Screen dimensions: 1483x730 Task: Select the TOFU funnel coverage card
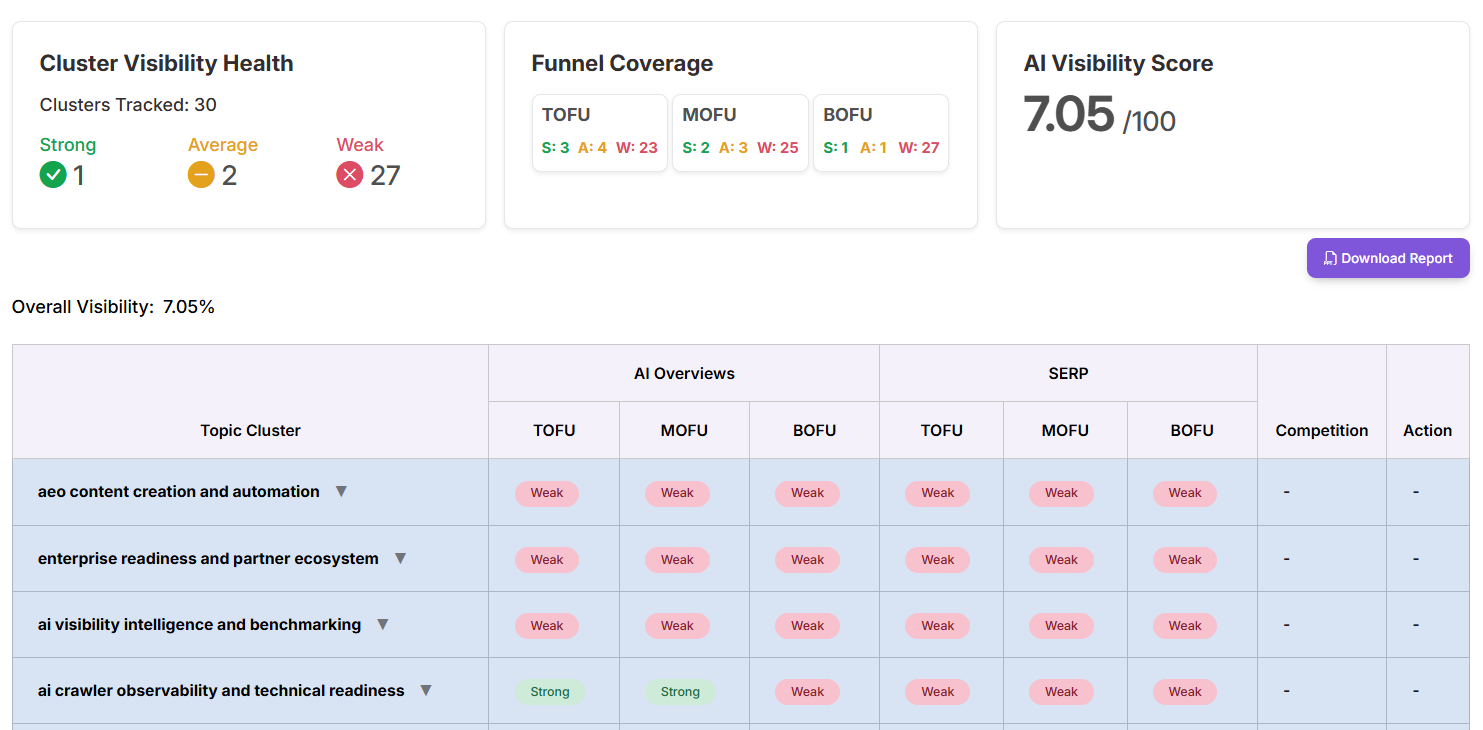[599, 133]
